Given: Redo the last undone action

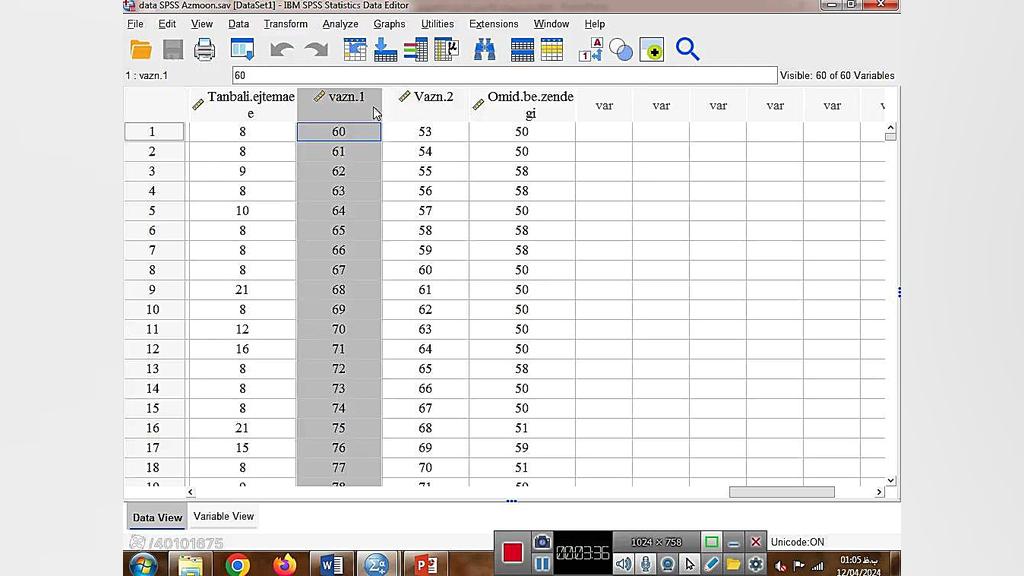Looking at the screenshot, I should tap(316, 50).
